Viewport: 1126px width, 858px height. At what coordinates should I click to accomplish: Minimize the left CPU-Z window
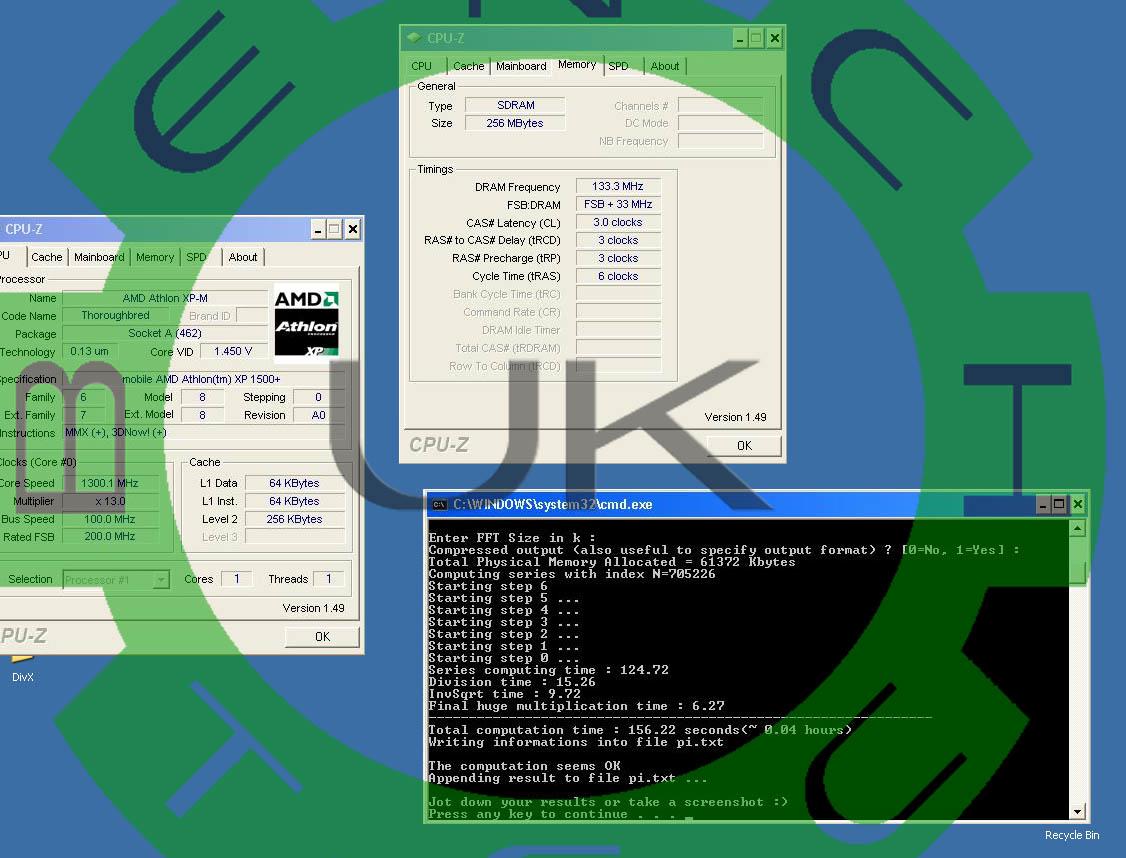(318, 230)
